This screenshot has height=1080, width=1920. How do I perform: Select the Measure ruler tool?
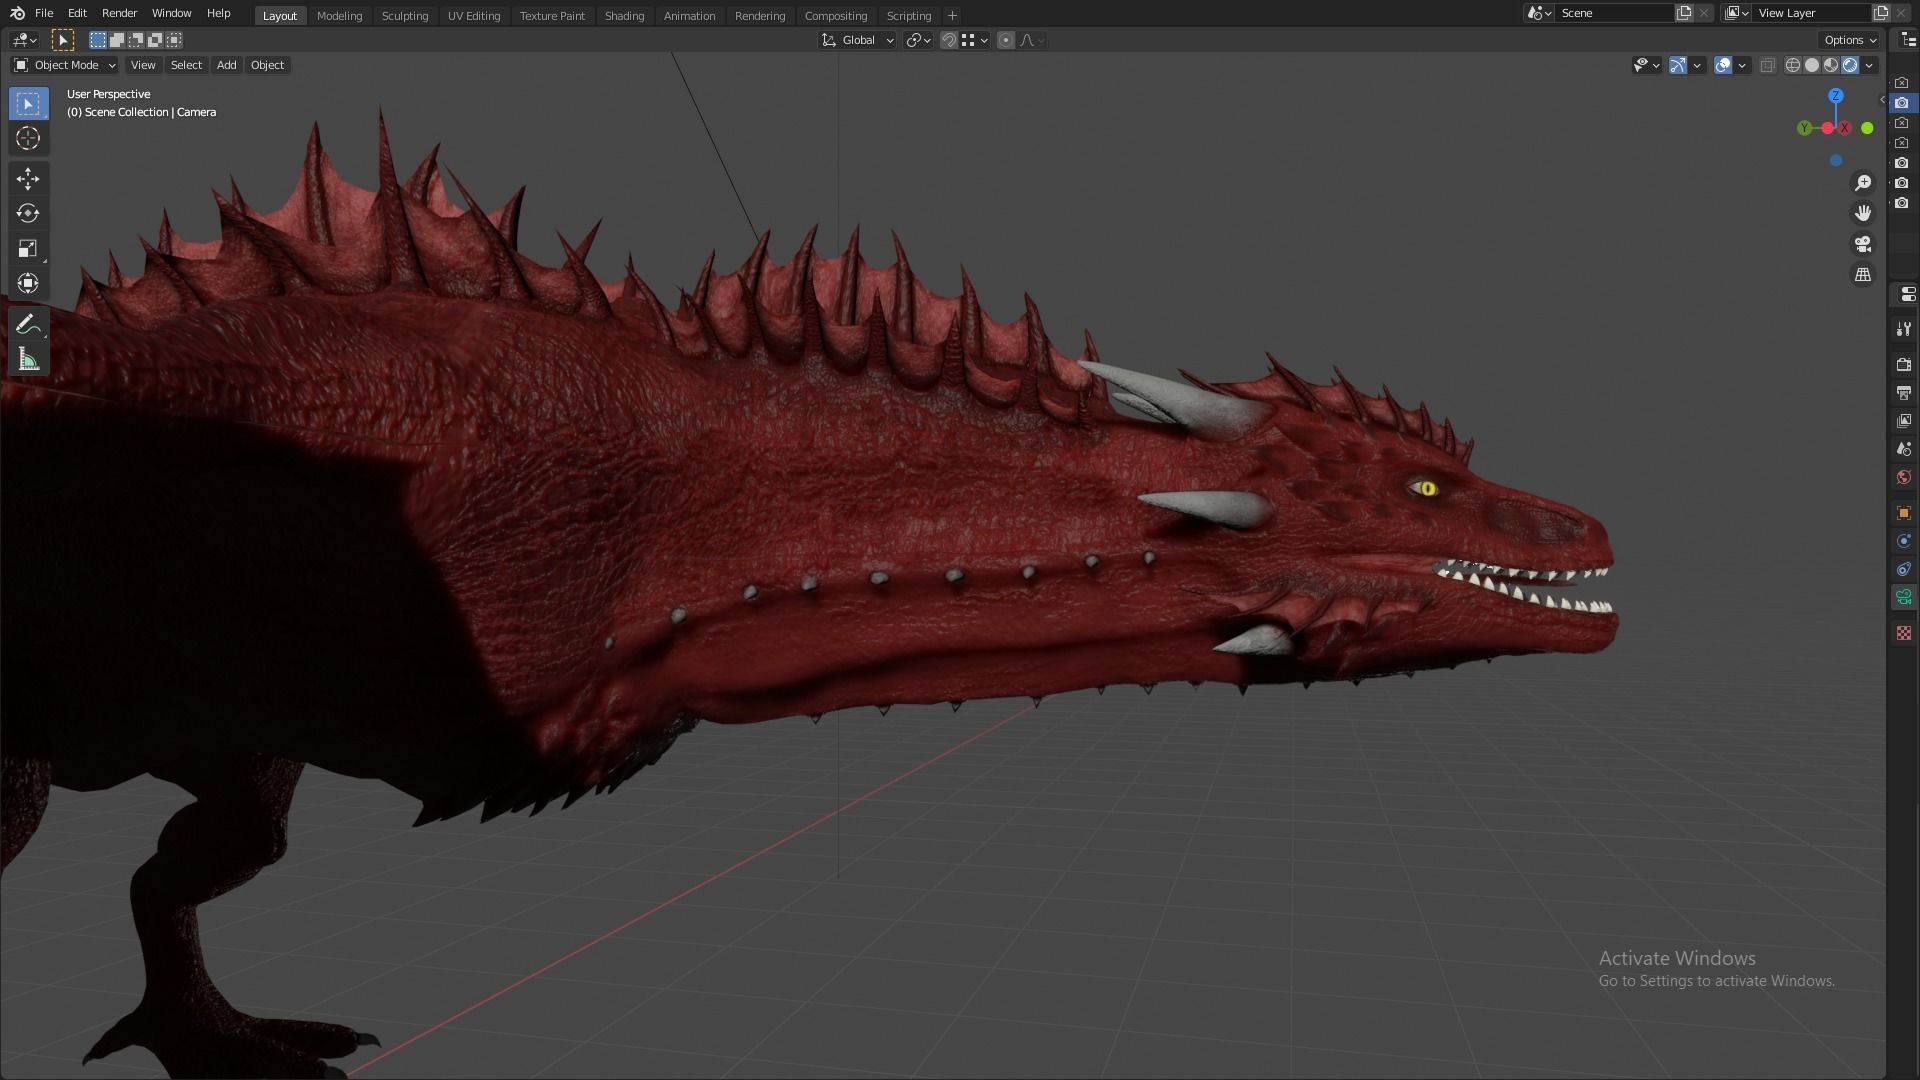click(28, 359)
